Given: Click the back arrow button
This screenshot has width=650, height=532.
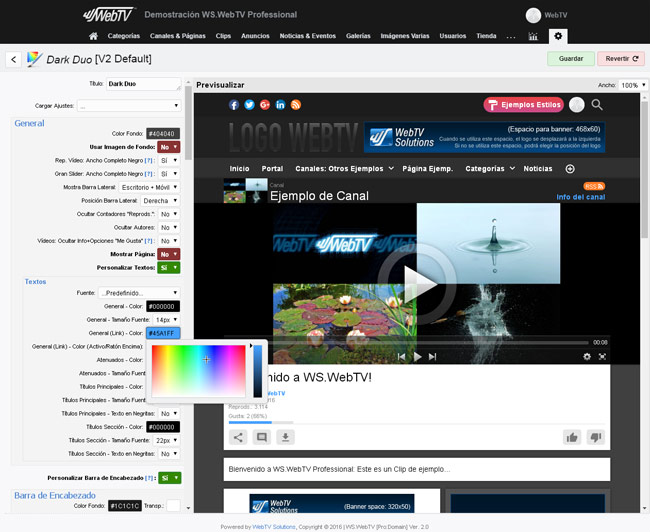Looking at the screenshot, I should point(14,59).
